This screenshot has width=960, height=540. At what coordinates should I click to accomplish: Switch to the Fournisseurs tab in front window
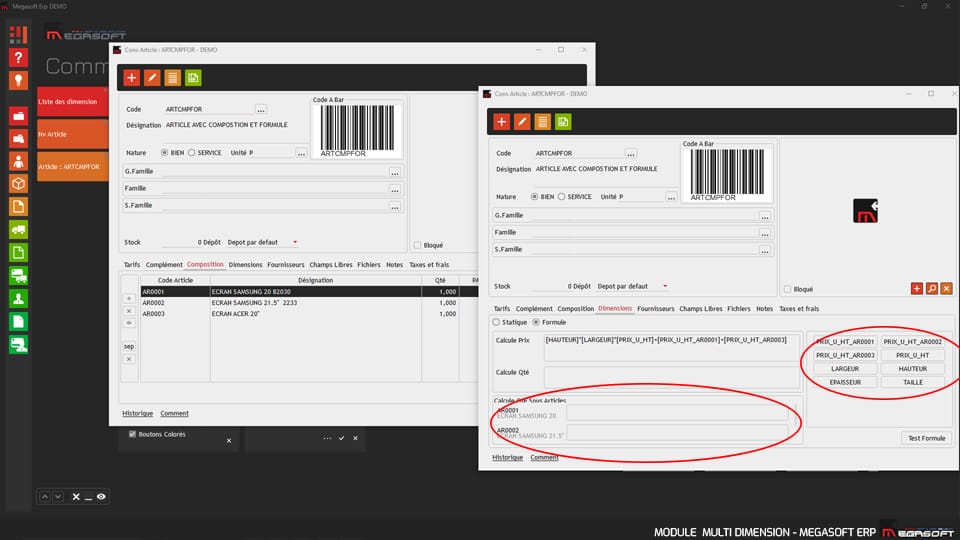(x=655, y=309)
